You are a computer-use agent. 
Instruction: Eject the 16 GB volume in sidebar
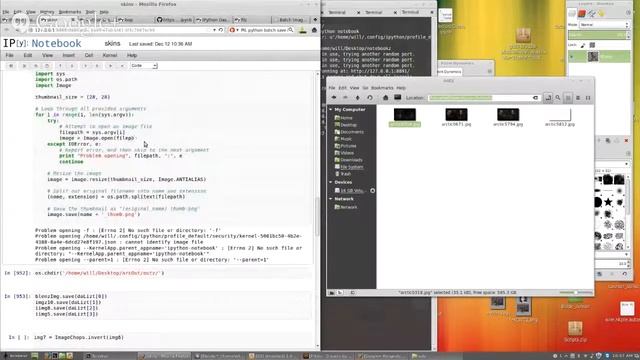tap(372, 191)
